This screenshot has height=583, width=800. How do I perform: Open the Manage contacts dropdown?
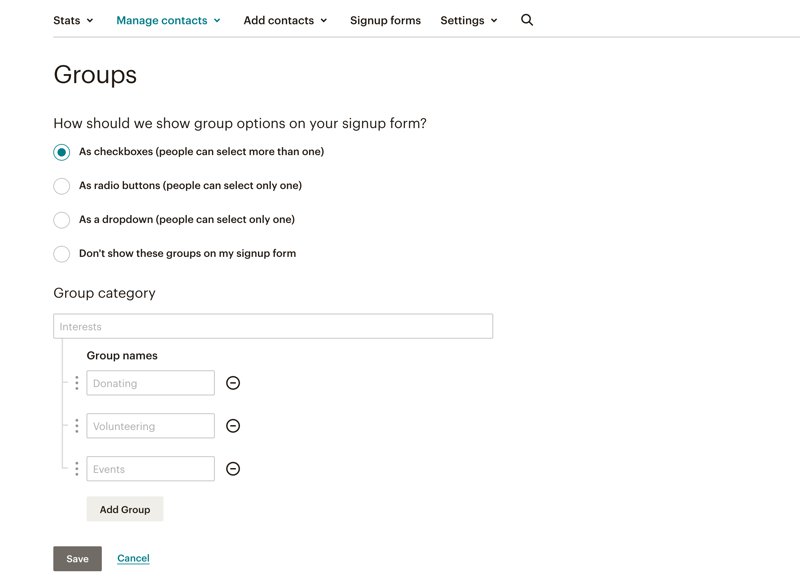tap(168, 20)
